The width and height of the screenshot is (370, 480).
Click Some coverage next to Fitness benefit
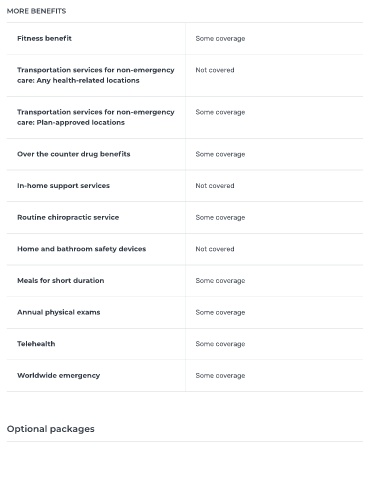coord(220,39)
